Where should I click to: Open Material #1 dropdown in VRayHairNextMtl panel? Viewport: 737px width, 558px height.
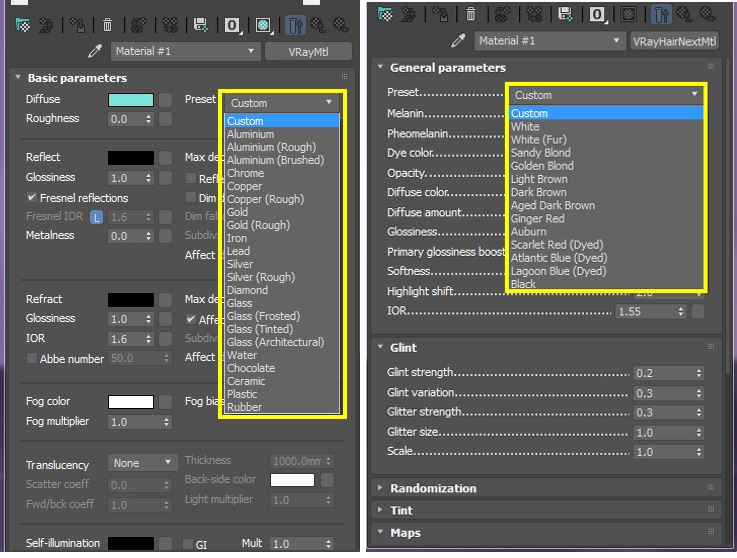click(549, 41)
